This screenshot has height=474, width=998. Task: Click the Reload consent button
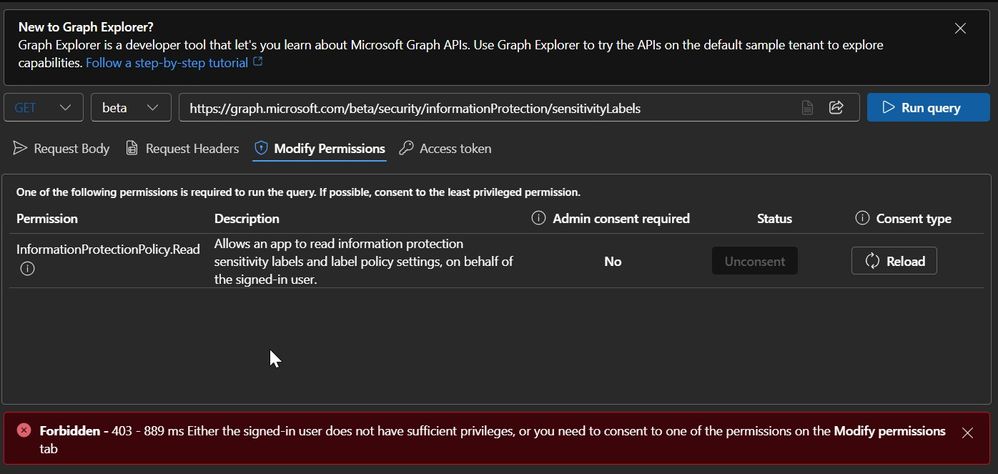894,261
